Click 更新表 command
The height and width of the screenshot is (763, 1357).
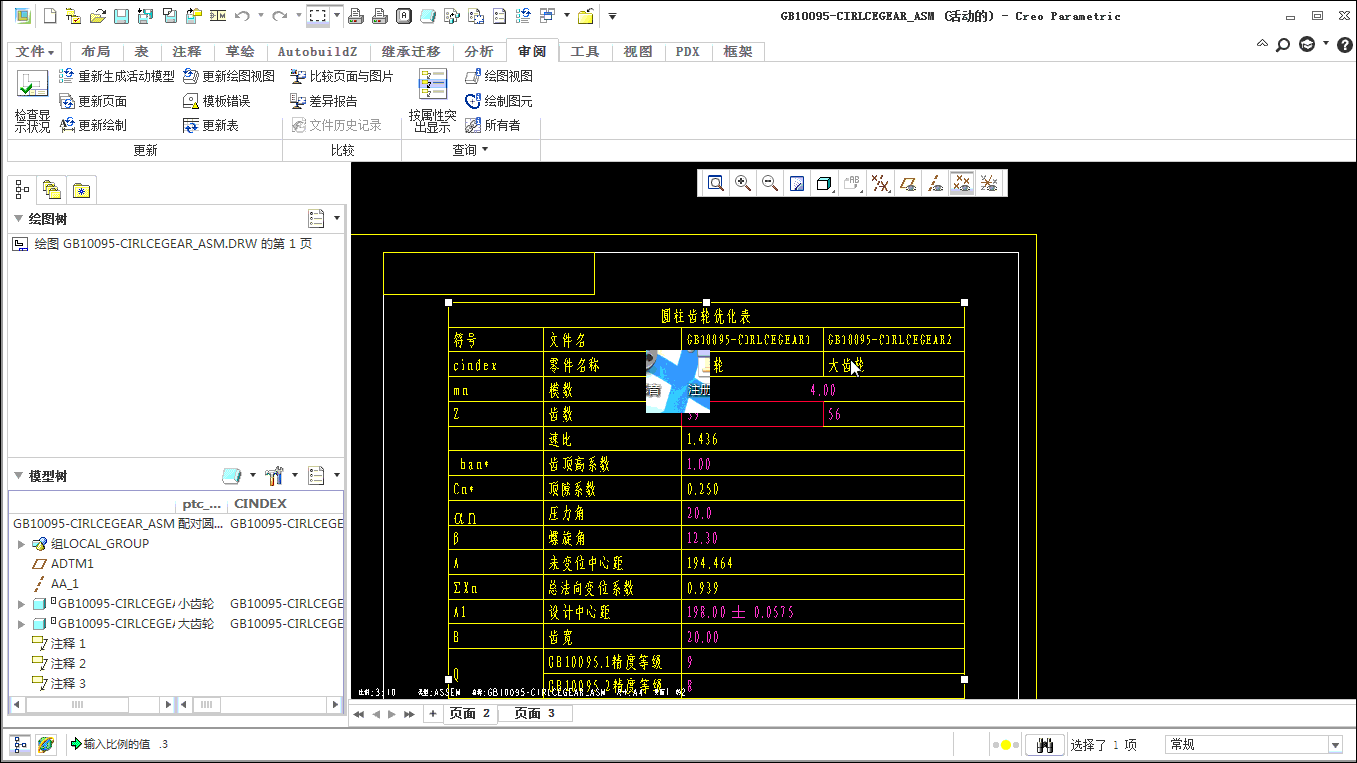click(x=210, y=125)
